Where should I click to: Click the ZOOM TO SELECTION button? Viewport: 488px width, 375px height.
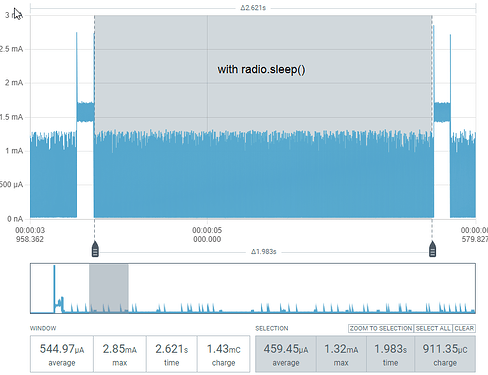(x=381, y=328)
